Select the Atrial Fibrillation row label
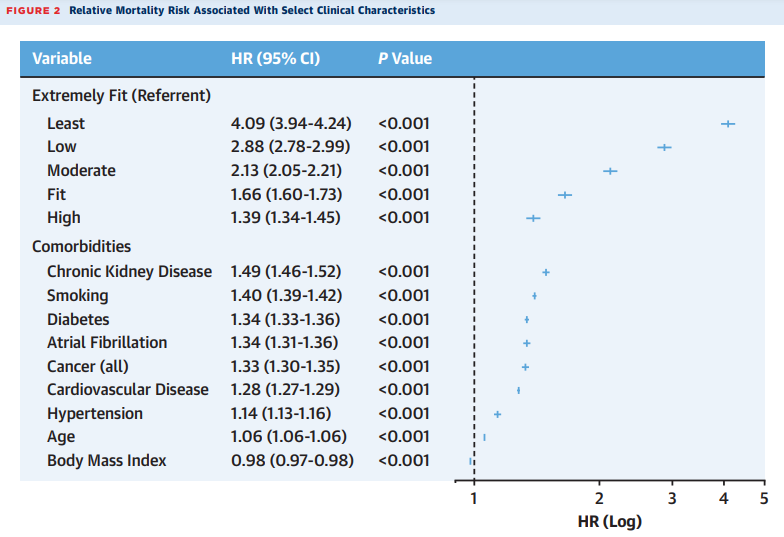The height and width of the screenshot is (537, 784). pyautogui.click(x=107, y=343)
